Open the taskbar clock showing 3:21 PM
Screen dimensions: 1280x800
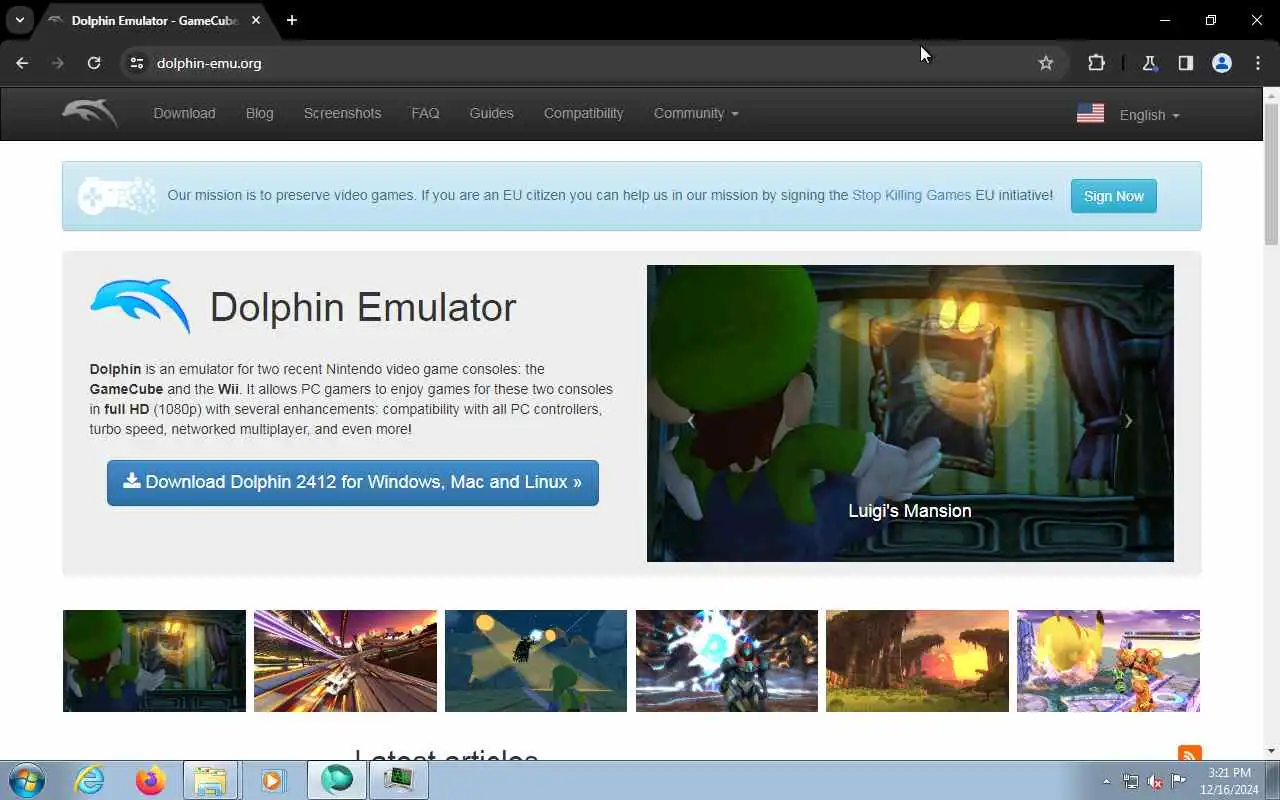coord(1229,781)
